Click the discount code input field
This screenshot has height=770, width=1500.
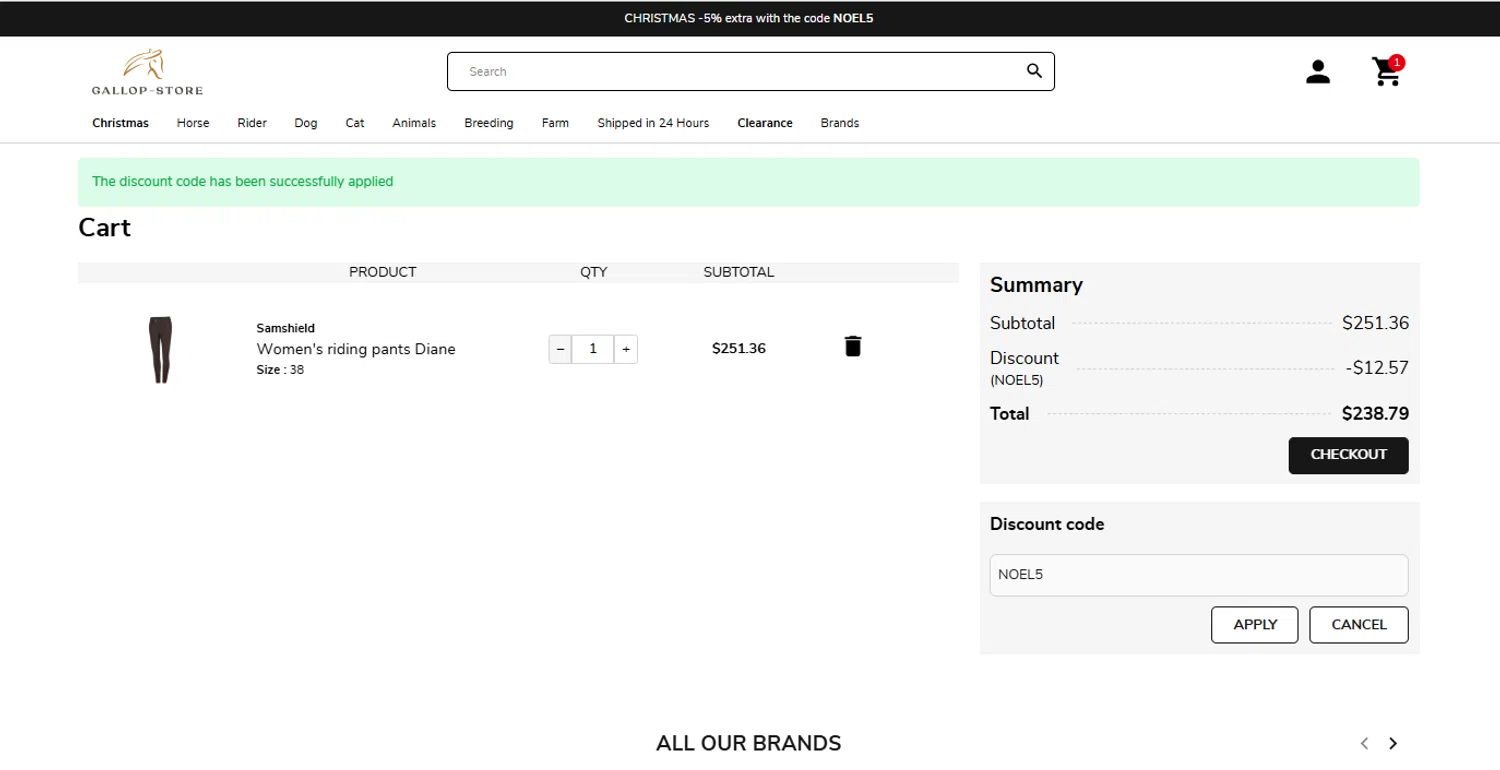click(x=1199, y=575)
